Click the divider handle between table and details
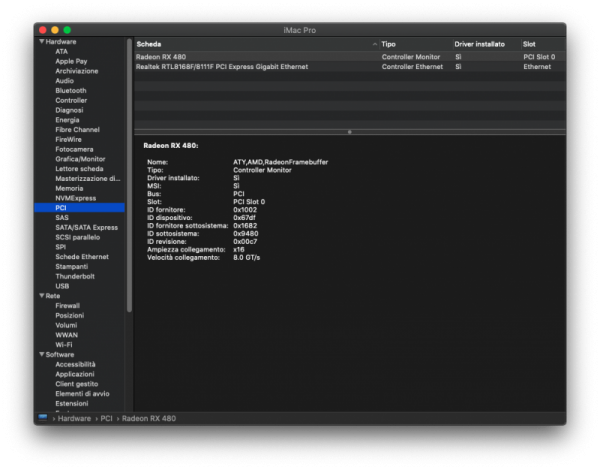The width and height of the screenshot is (600, 470). (x=349, y=132)
